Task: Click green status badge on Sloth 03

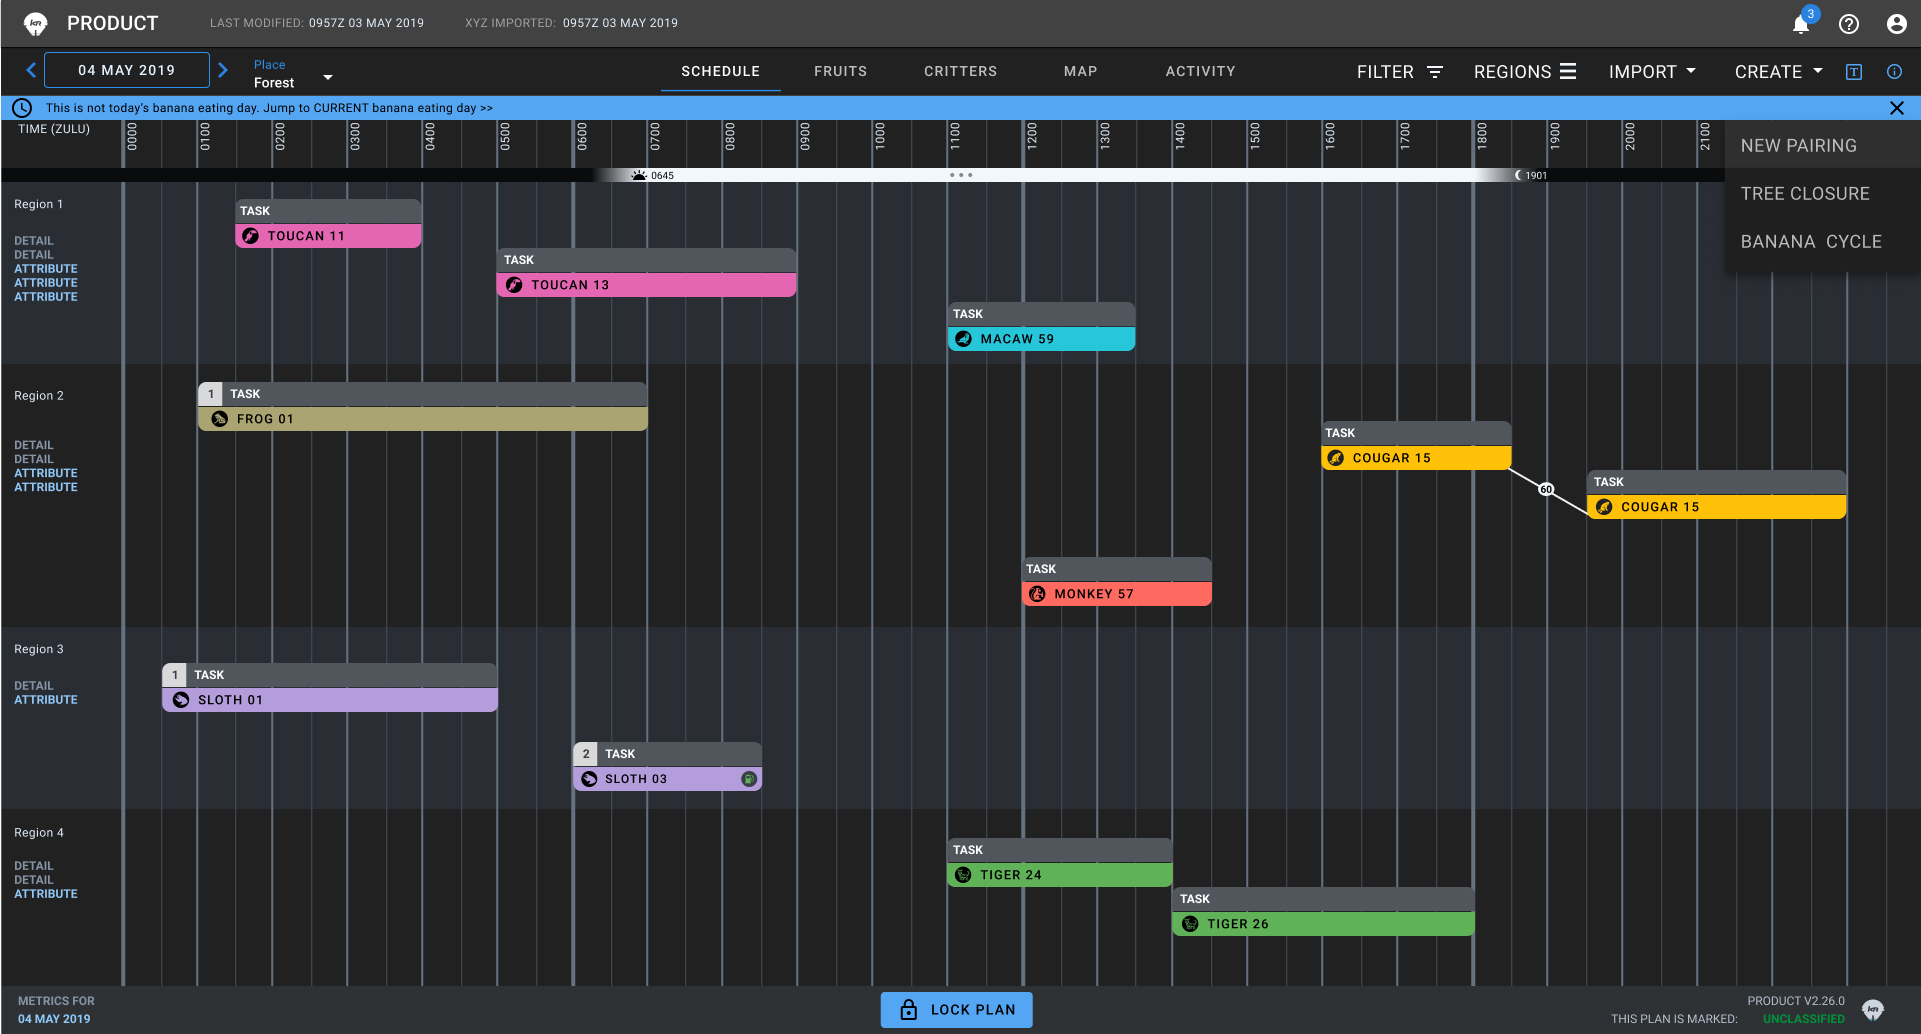Action: pos(749,779)
